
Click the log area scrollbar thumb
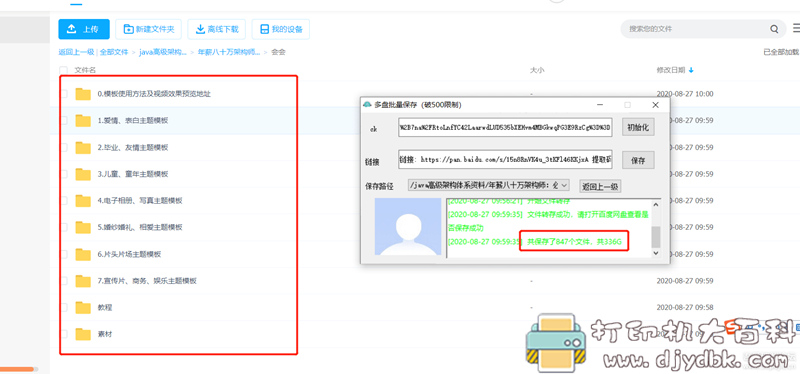pyautogui.click(x=656, y=237)
